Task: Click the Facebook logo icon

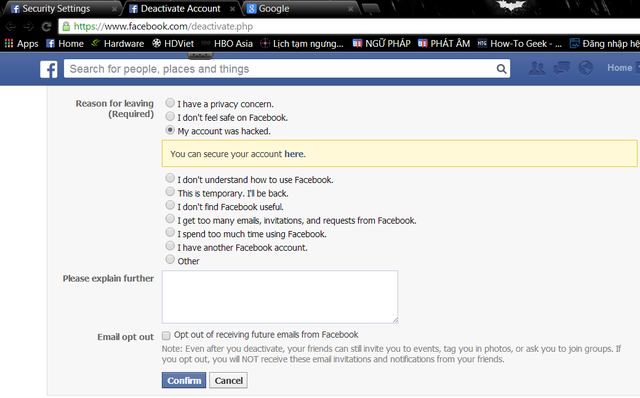Action: click(x=49, y=69)
